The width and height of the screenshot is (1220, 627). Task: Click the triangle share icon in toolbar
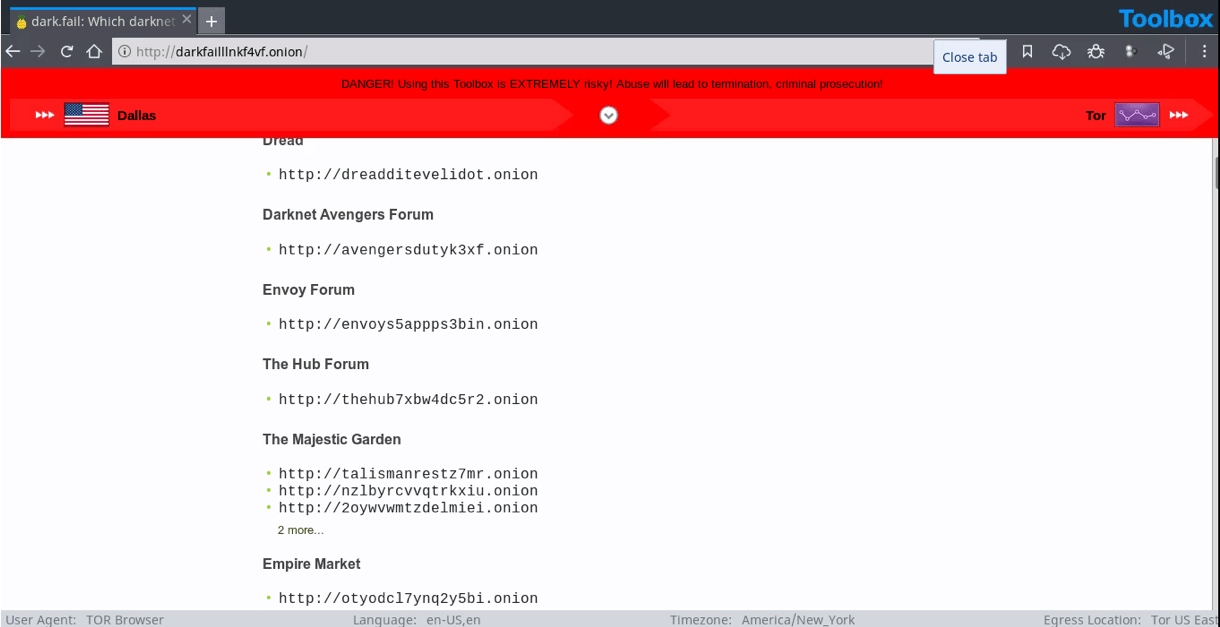(1166, 51)
